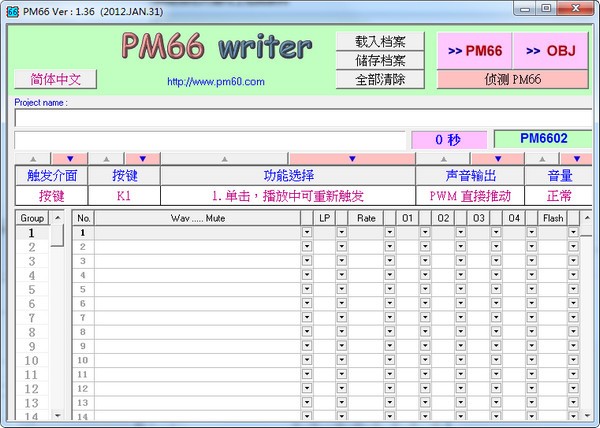This screenshot has height=428, width=600.
Task: Select Group 10 in the group list
Action: (x=32, y=360)
